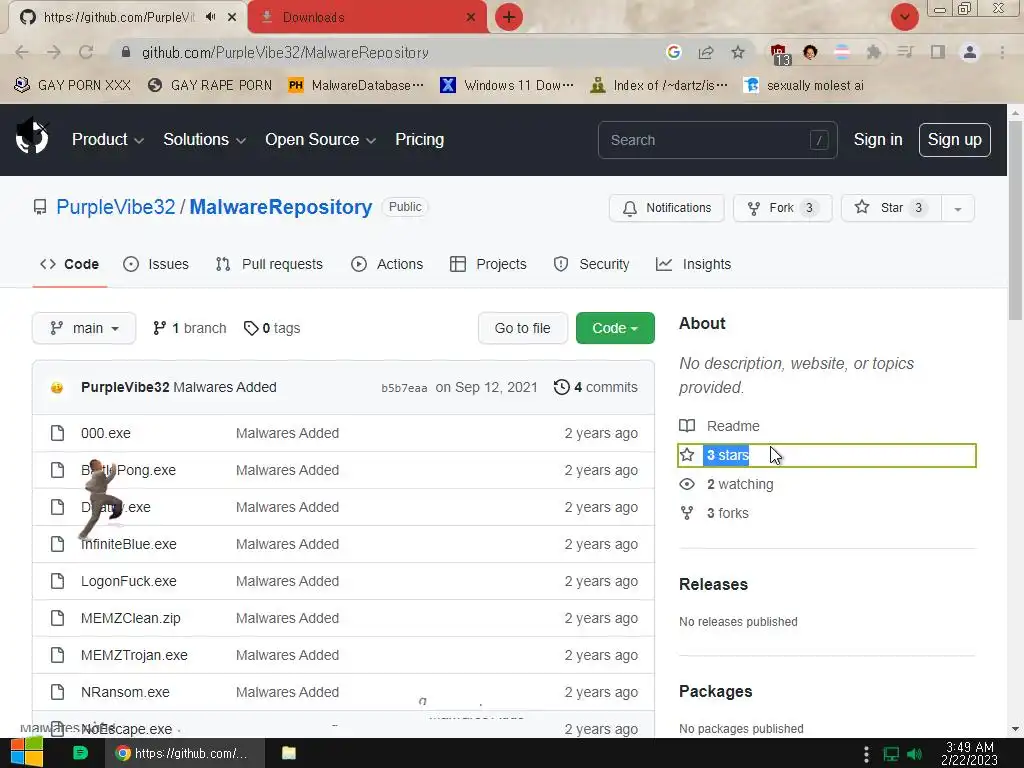Open the Windows 11 Dow bookmark

point(507,85)
